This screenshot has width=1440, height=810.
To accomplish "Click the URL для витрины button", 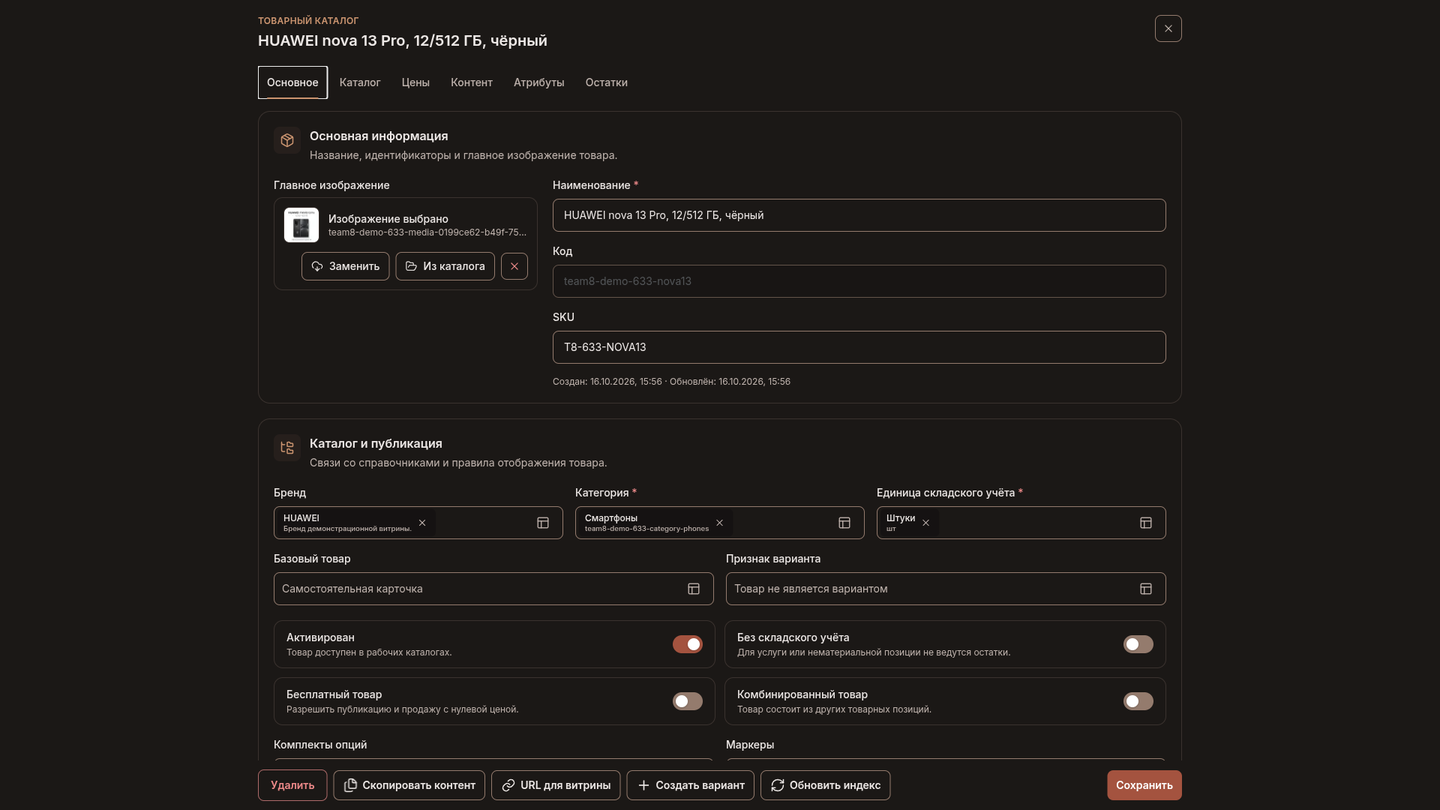I will point(556,785).
